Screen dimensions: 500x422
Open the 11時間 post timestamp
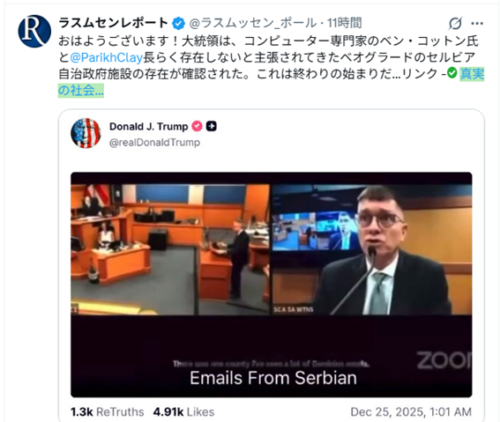(344, 23)
